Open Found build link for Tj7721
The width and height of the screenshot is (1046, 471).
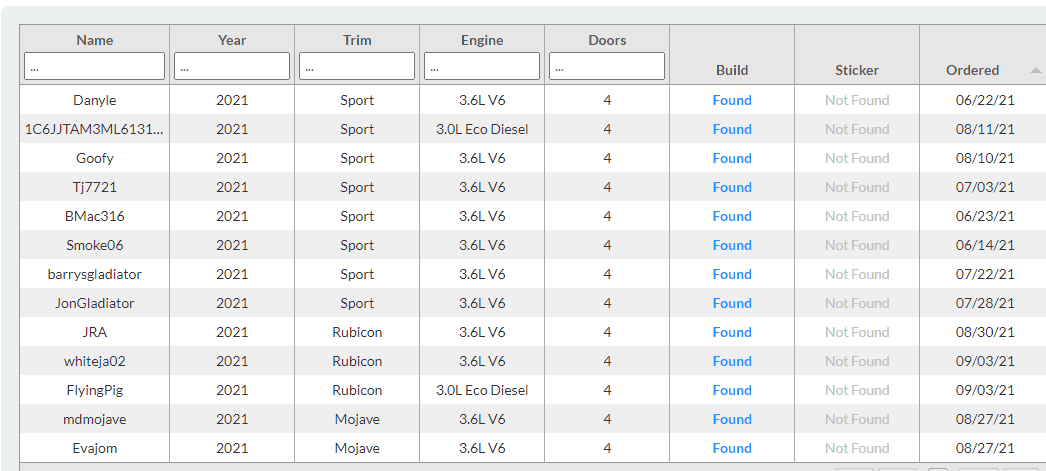(732, 187)
